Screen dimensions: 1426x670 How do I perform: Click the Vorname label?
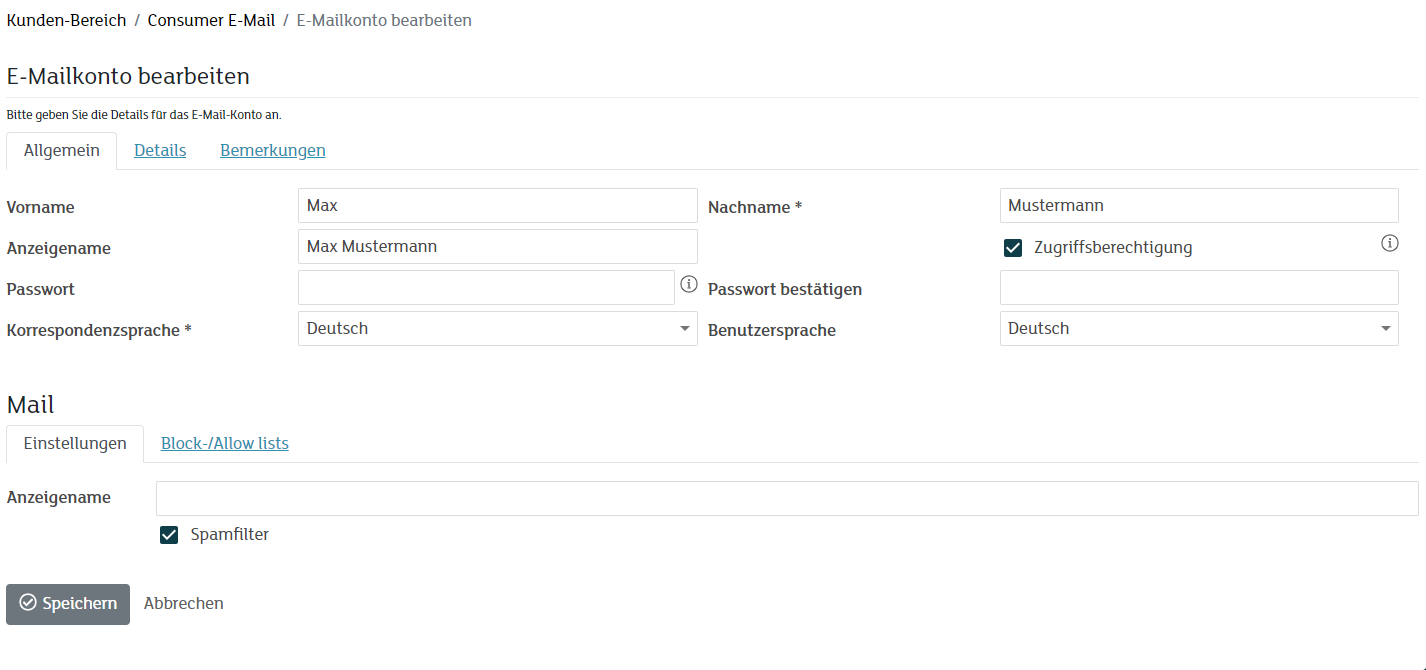coord(41,208)
